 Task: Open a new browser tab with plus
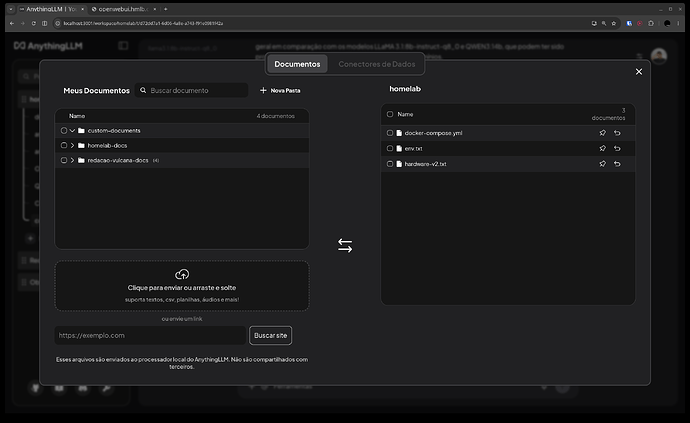166,9
